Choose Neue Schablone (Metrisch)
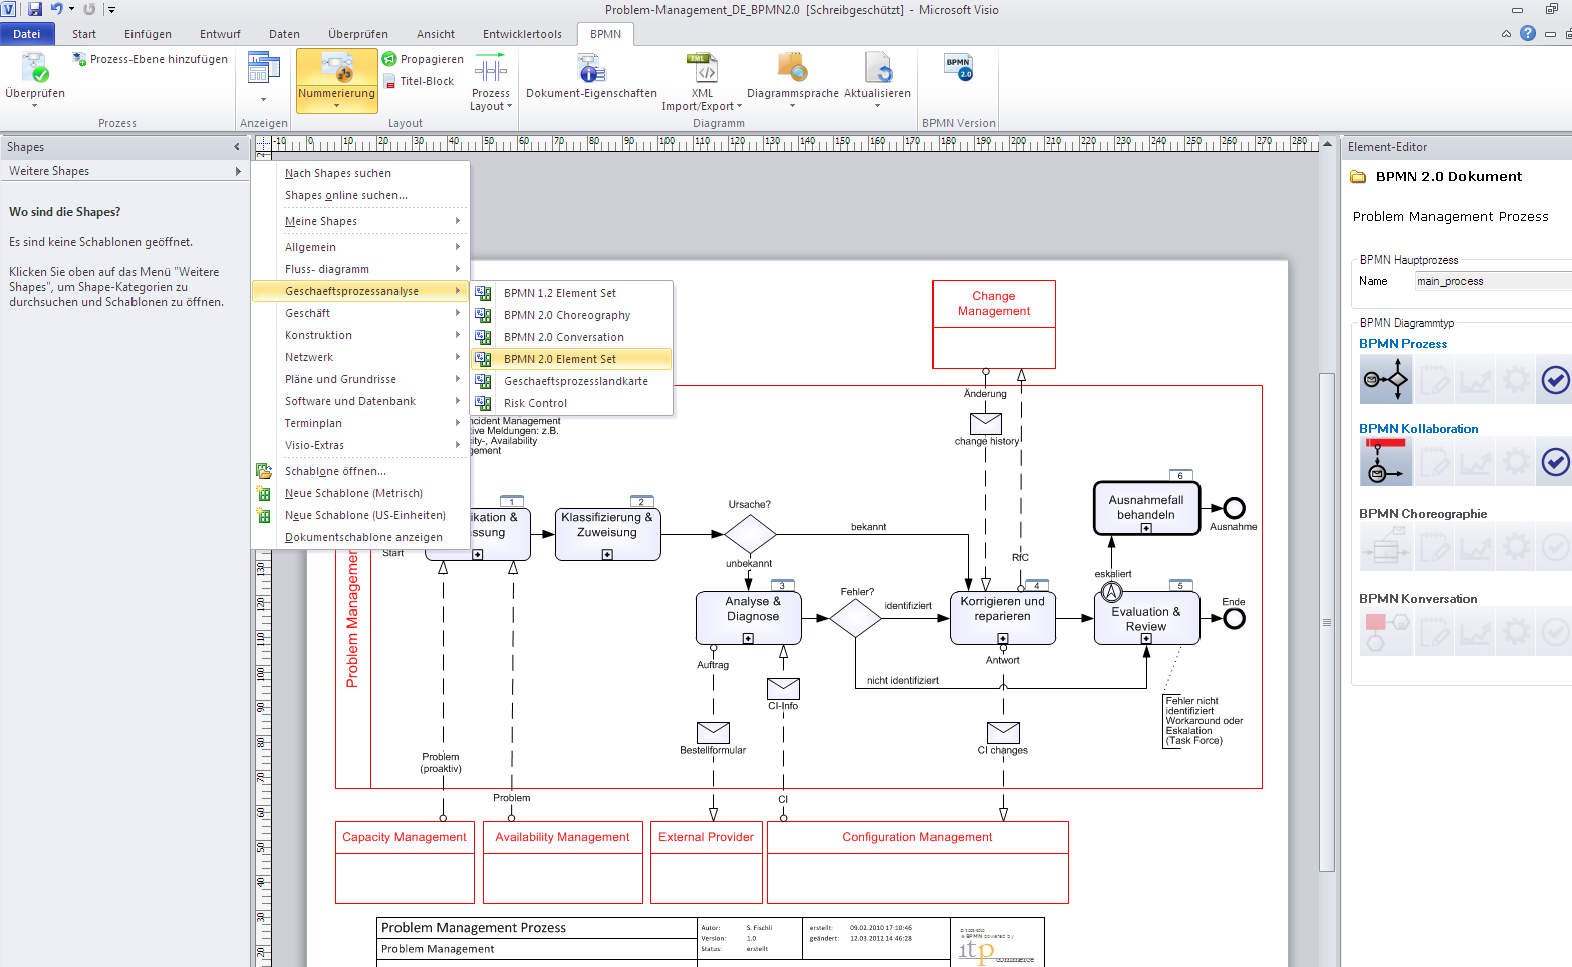Viewport: 1572px width, 967px height. 361,493
